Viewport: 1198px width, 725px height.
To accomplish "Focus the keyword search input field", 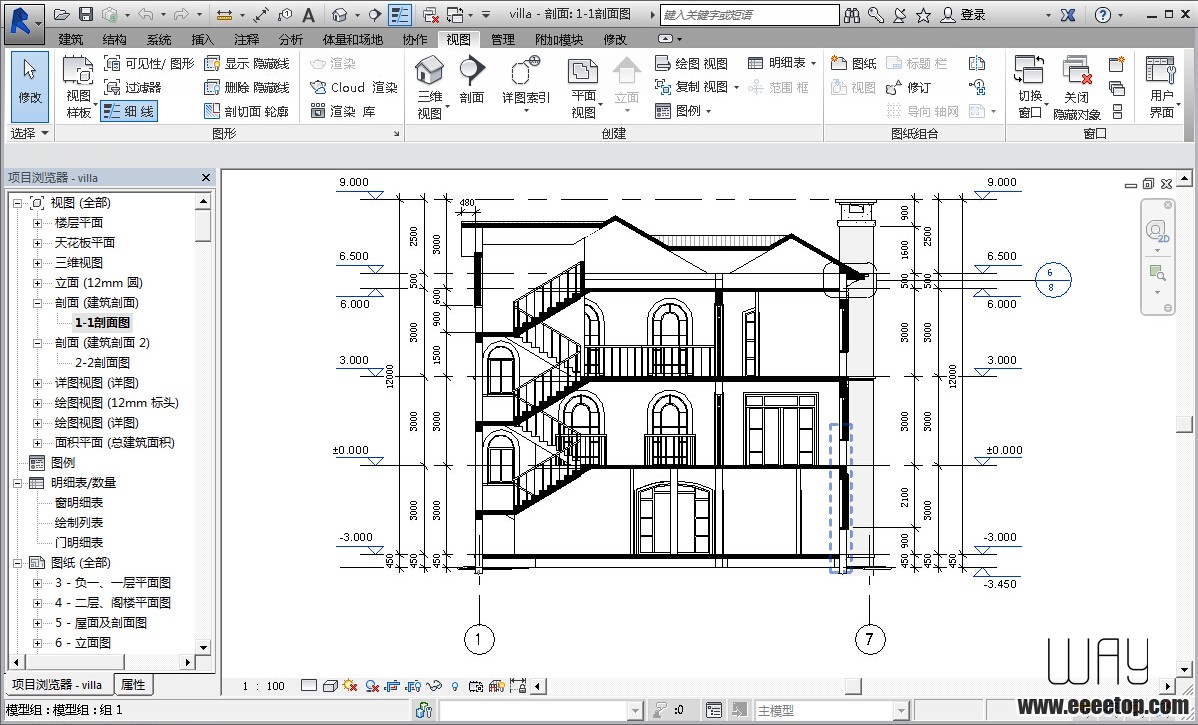I will (749, 15).
